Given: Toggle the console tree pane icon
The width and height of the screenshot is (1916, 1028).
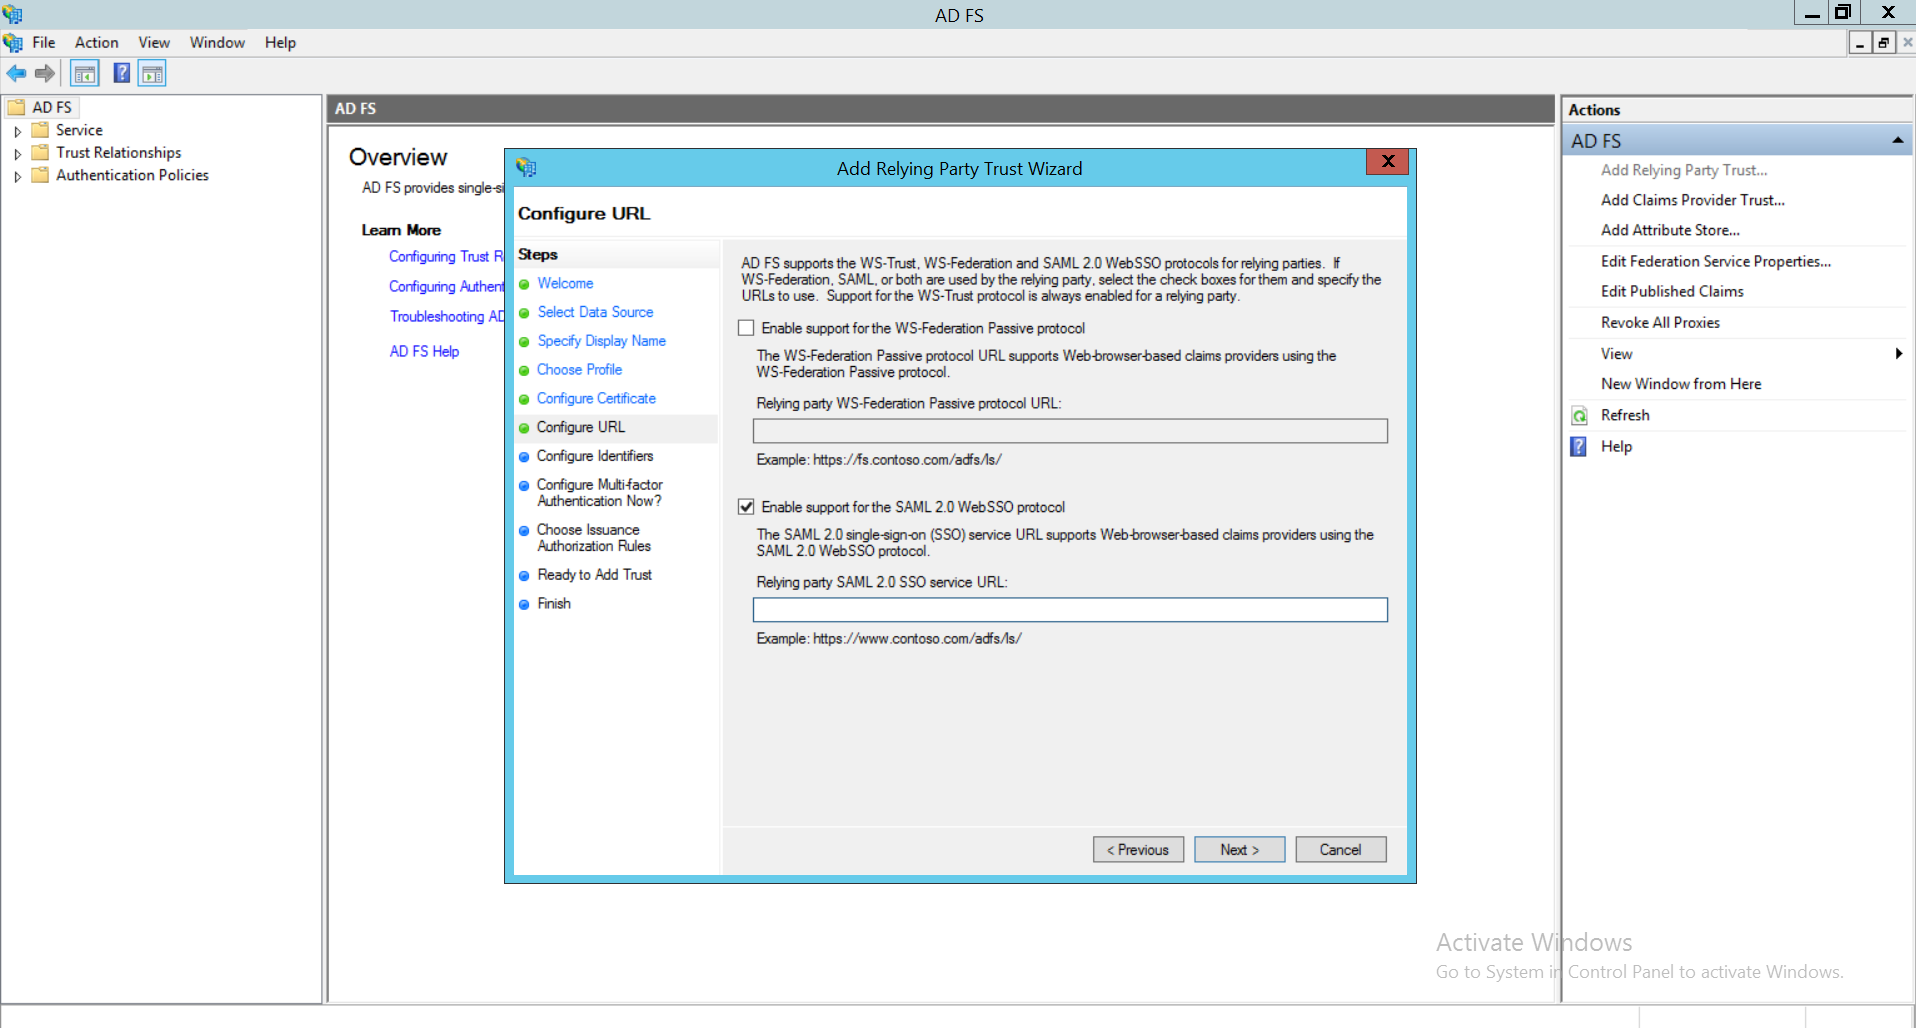Looking at the screenshot, I should click(x=85, y=73).
